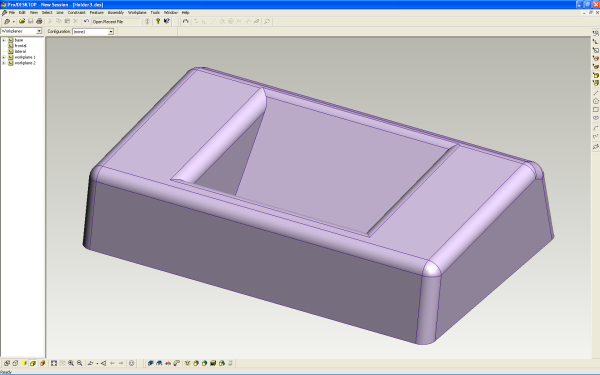Click the Select Constraints tool in right toolbar
The height and width of the screenshot is (375, 600).
coord(595,42)
